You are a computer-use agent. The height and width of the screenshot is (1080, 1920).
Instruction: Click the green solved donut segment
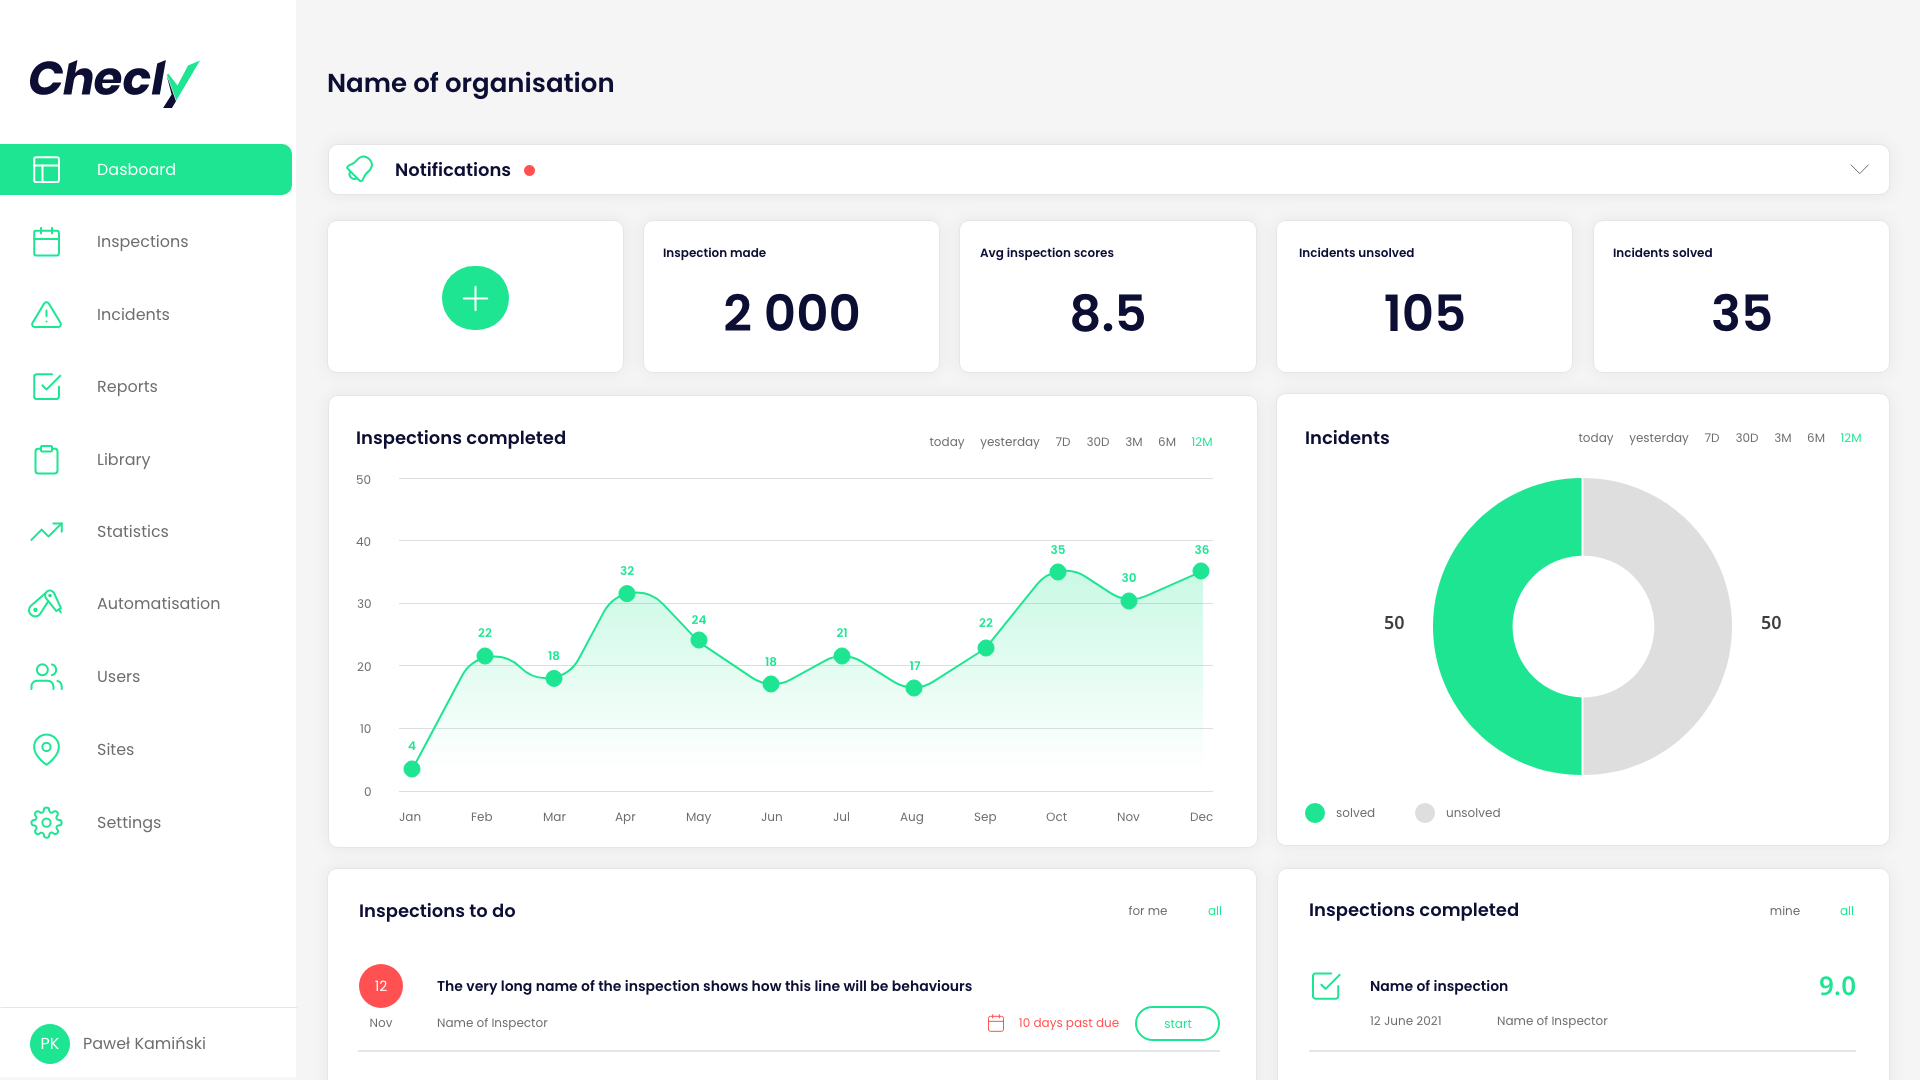[x=1475, y=627]
